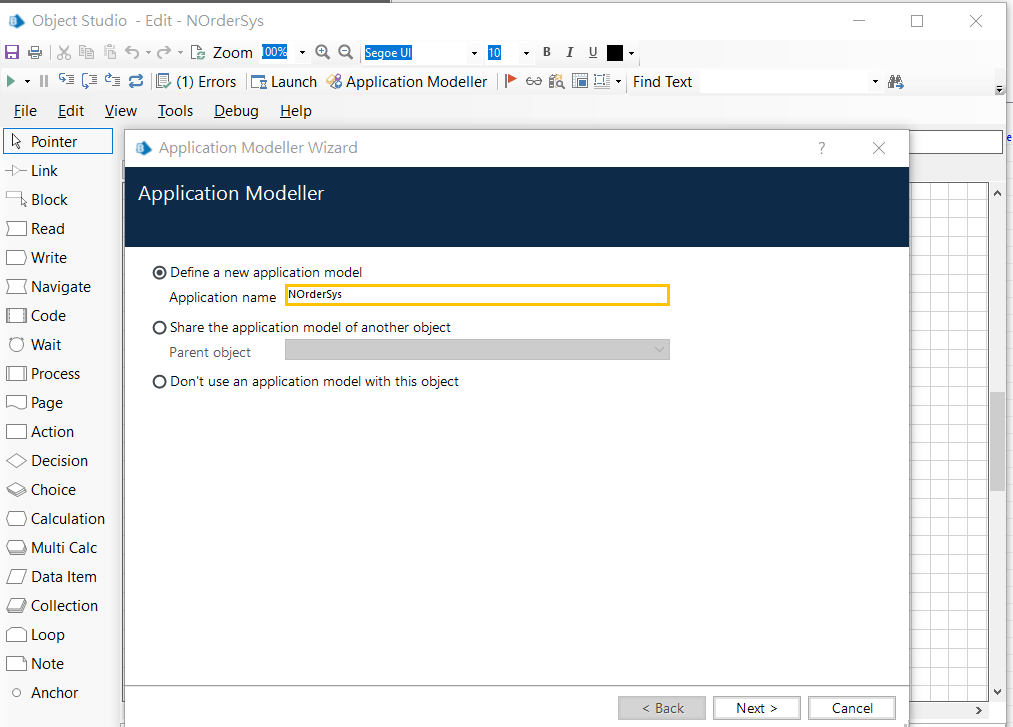Click the Zoom out magnifier icon
The width and height of the screenshot is (1013, 727).
point(346,52)
